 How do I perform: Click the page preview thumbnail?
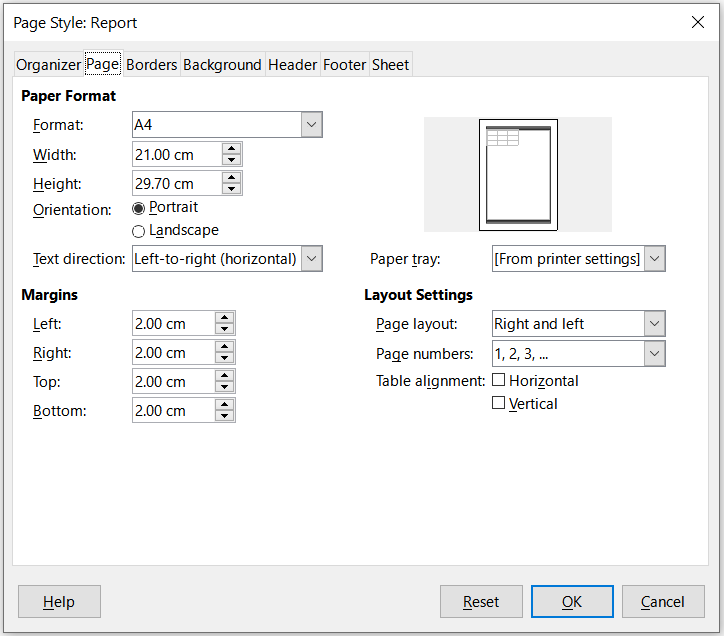(x=518, y=175)
